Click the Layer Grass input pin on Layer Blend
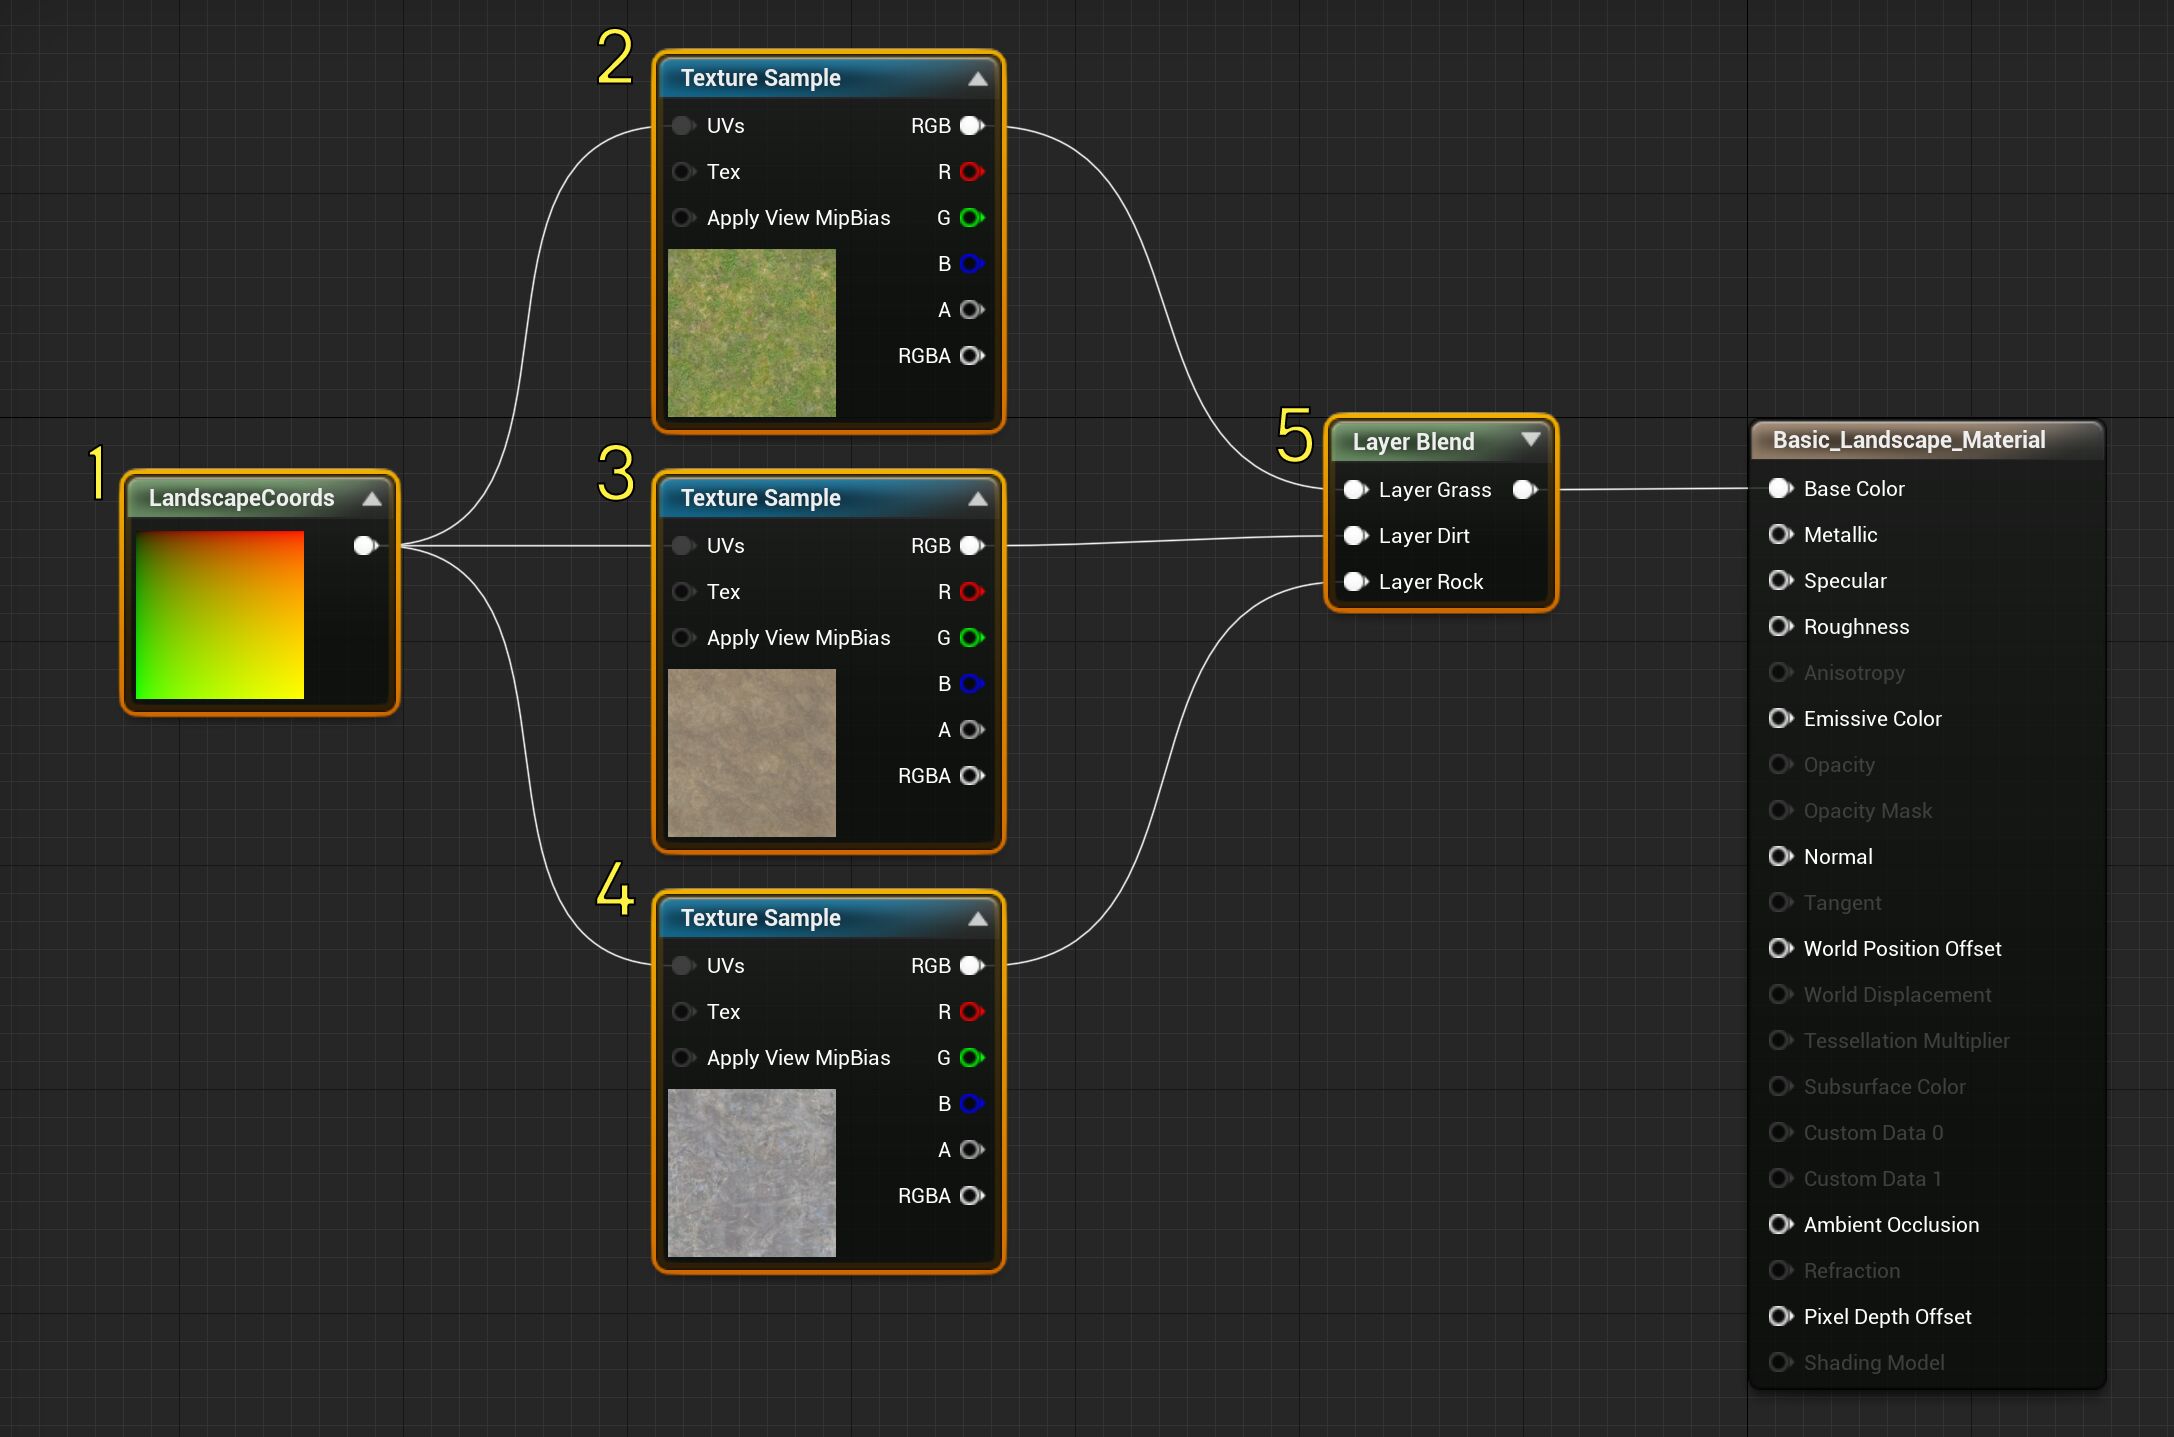2174x1437 pixels. [x=1355, y=489]
